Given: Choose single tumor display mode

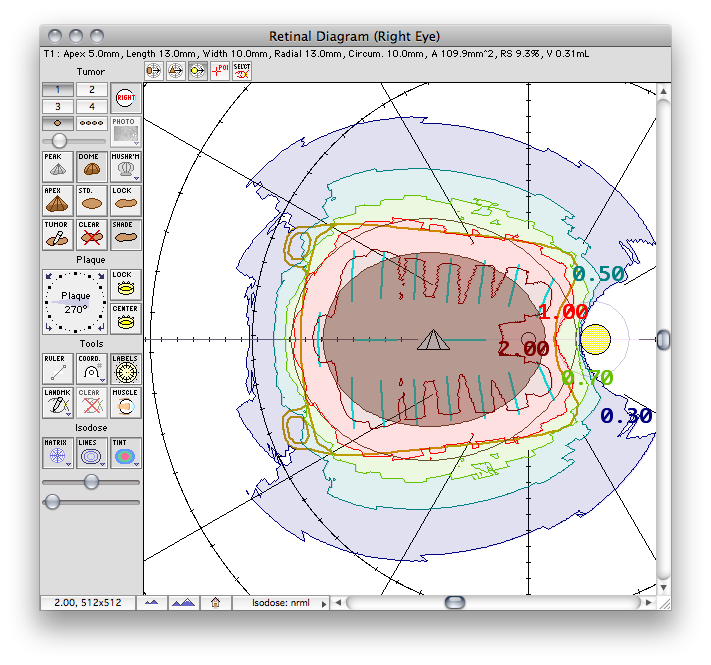Looking at the screenshot, I should pyautogui.click(x=58, y=123).
